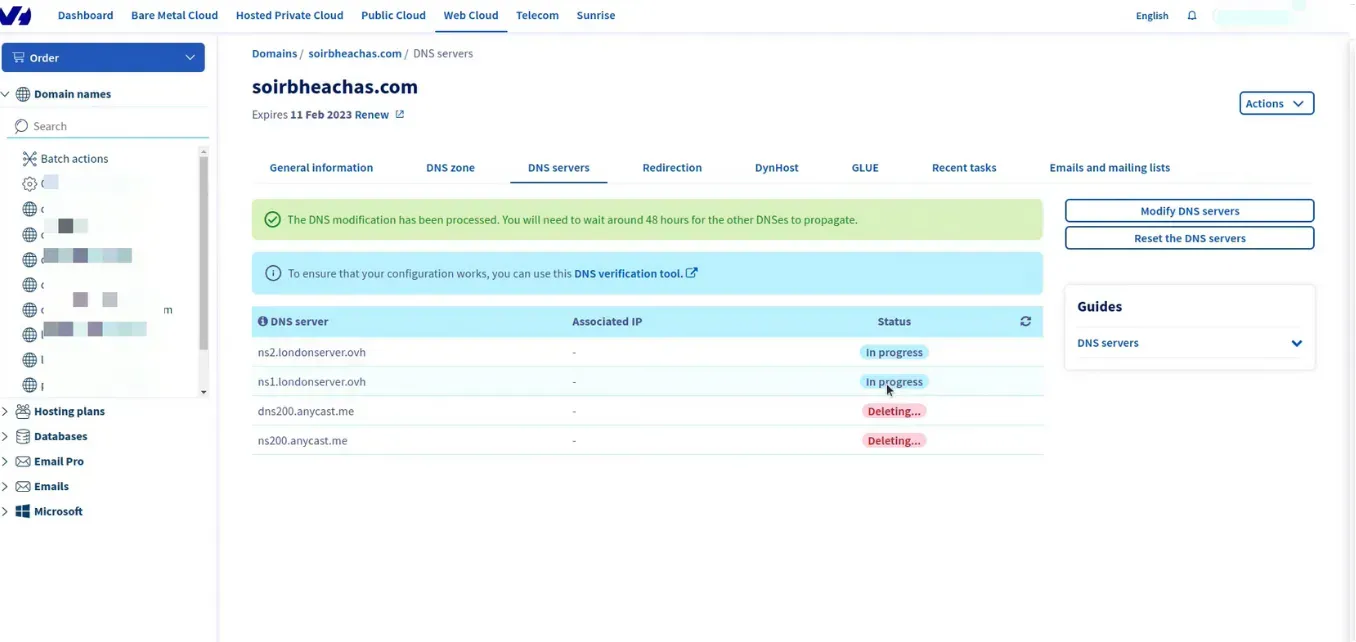This screenshot has height=642, width=1356.
Task: Click the Microsoft logo icon
Action: pos(22,511)
